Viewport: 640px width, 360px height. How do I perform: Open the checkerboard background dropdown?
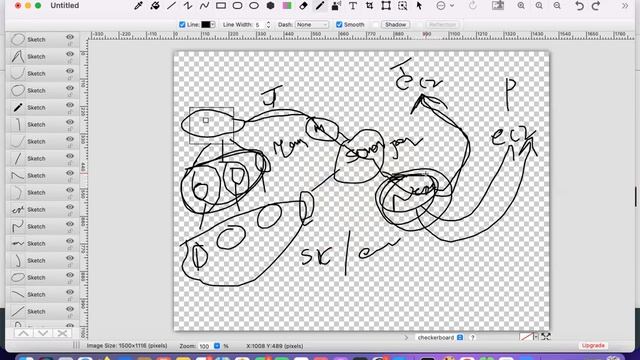460,338
